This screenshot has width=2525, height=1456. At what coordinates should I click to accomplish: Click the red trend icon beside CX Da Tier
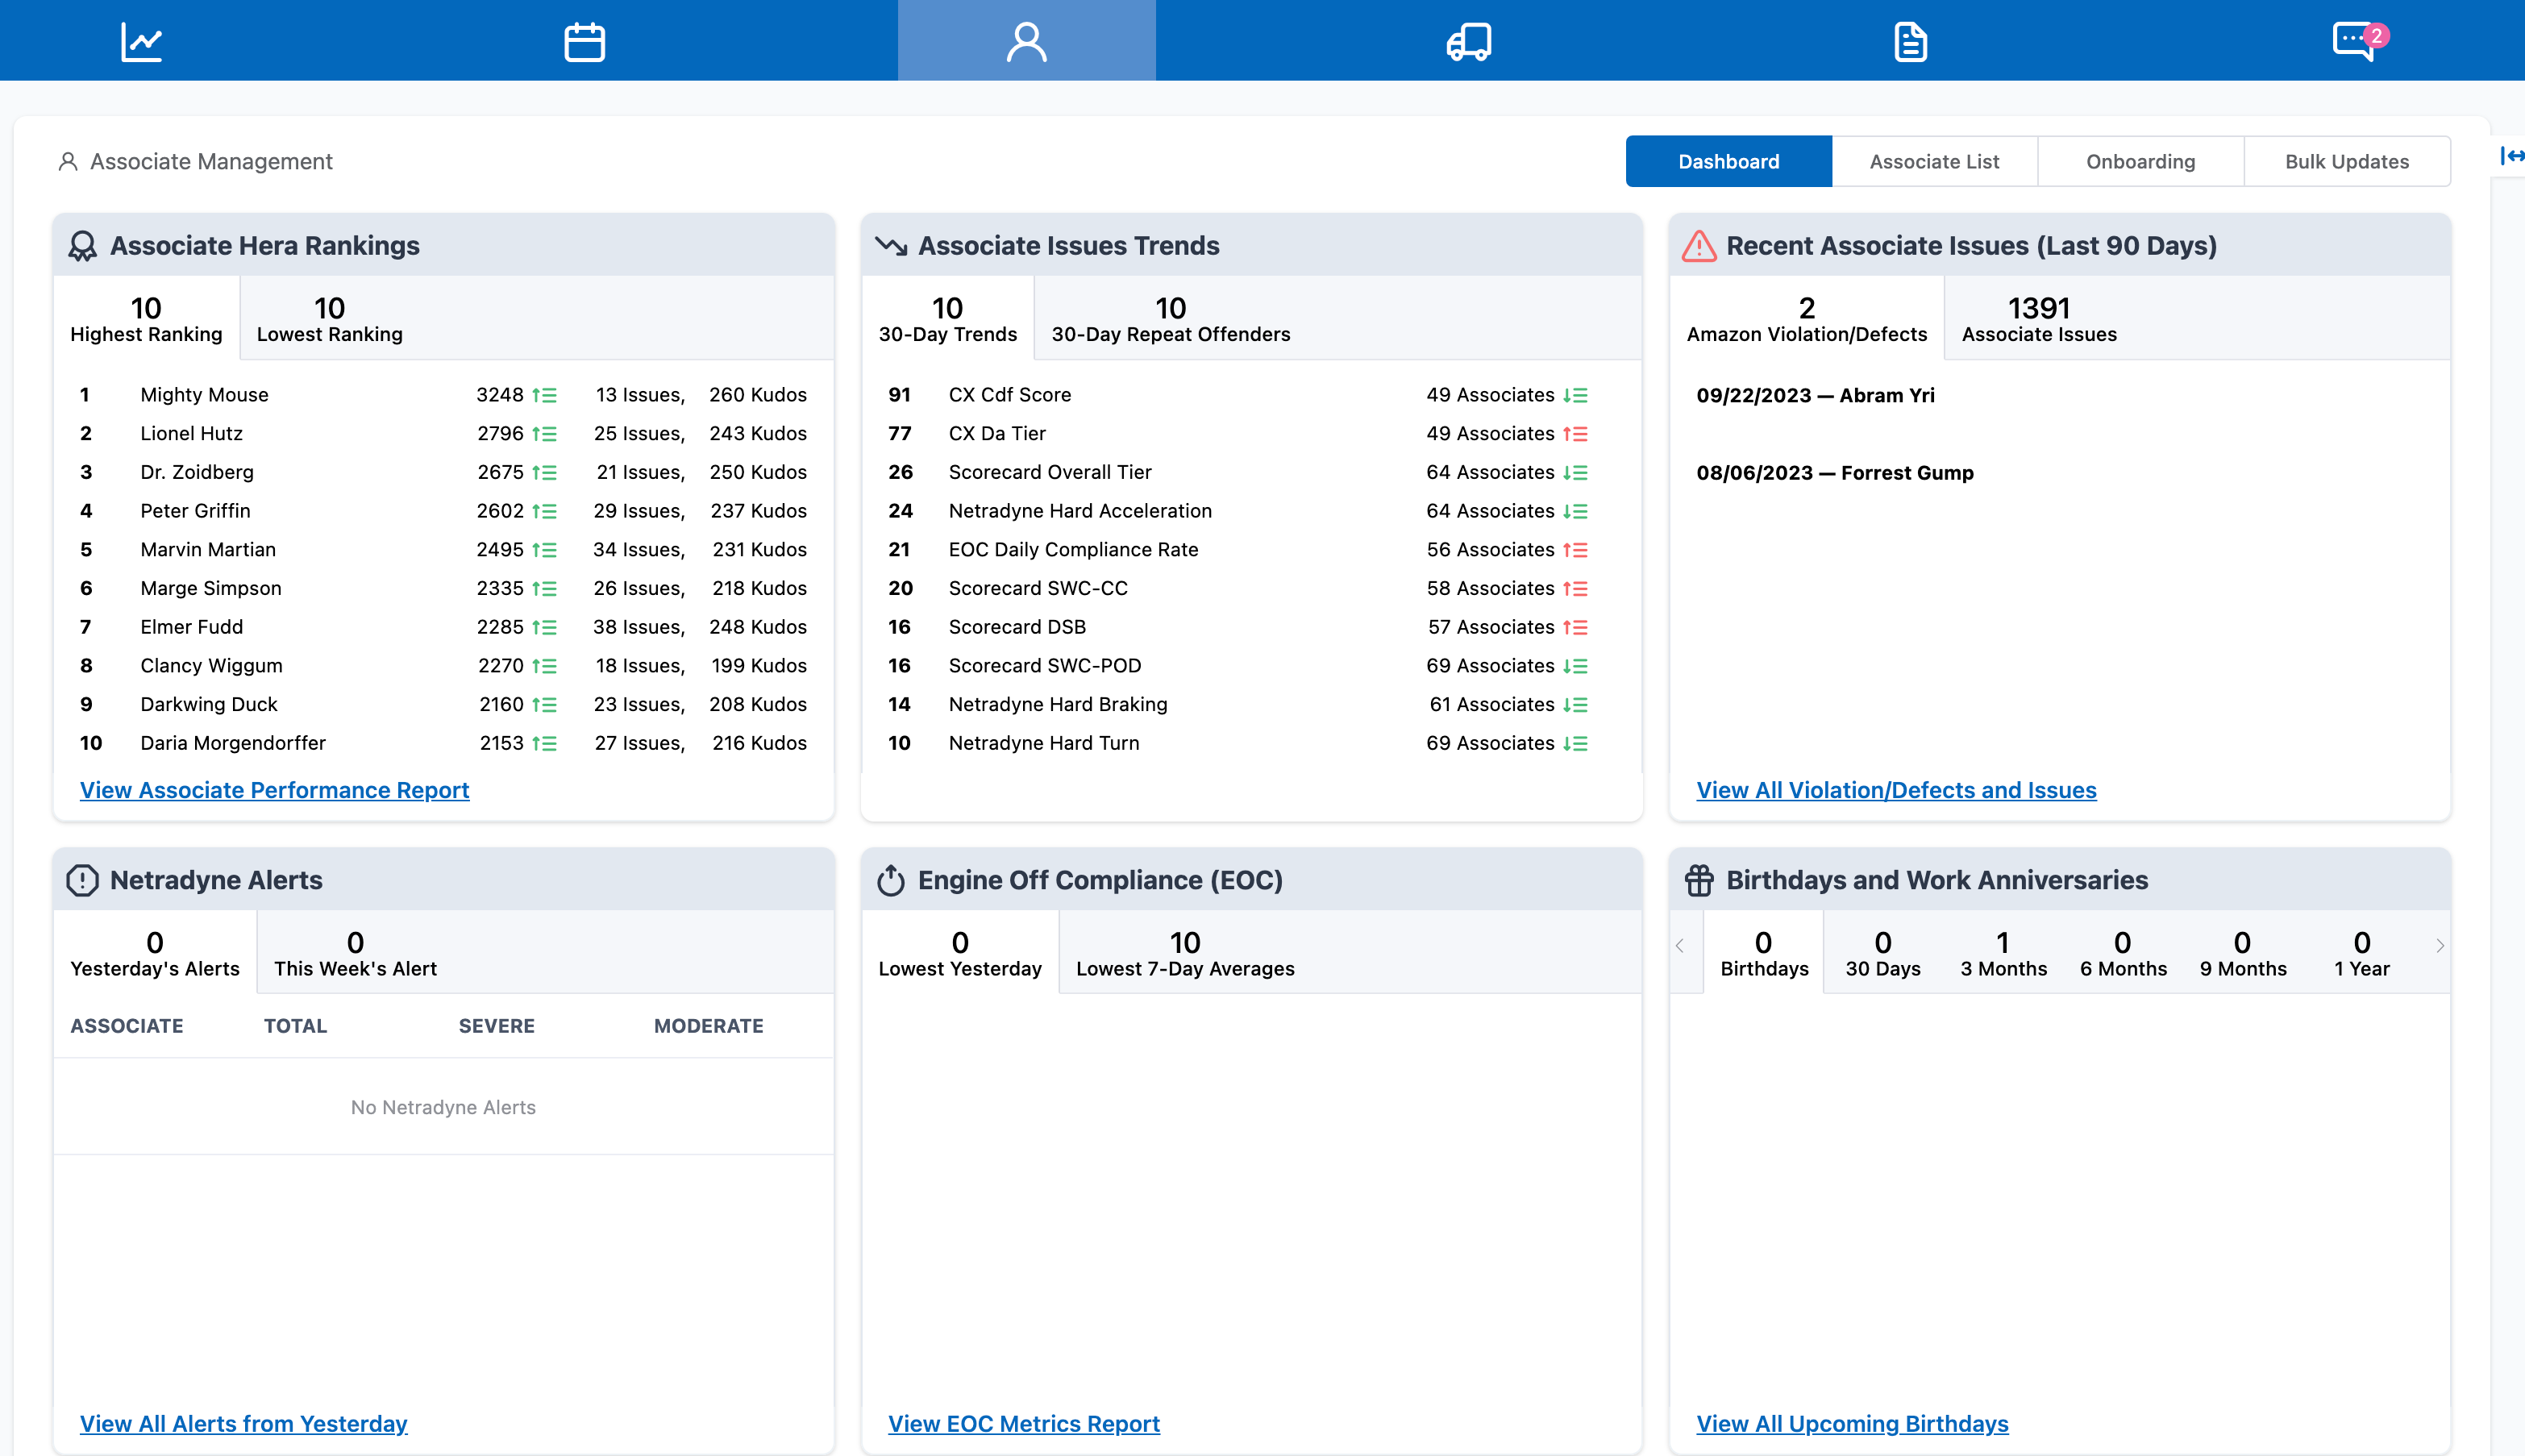(1575, 434)
